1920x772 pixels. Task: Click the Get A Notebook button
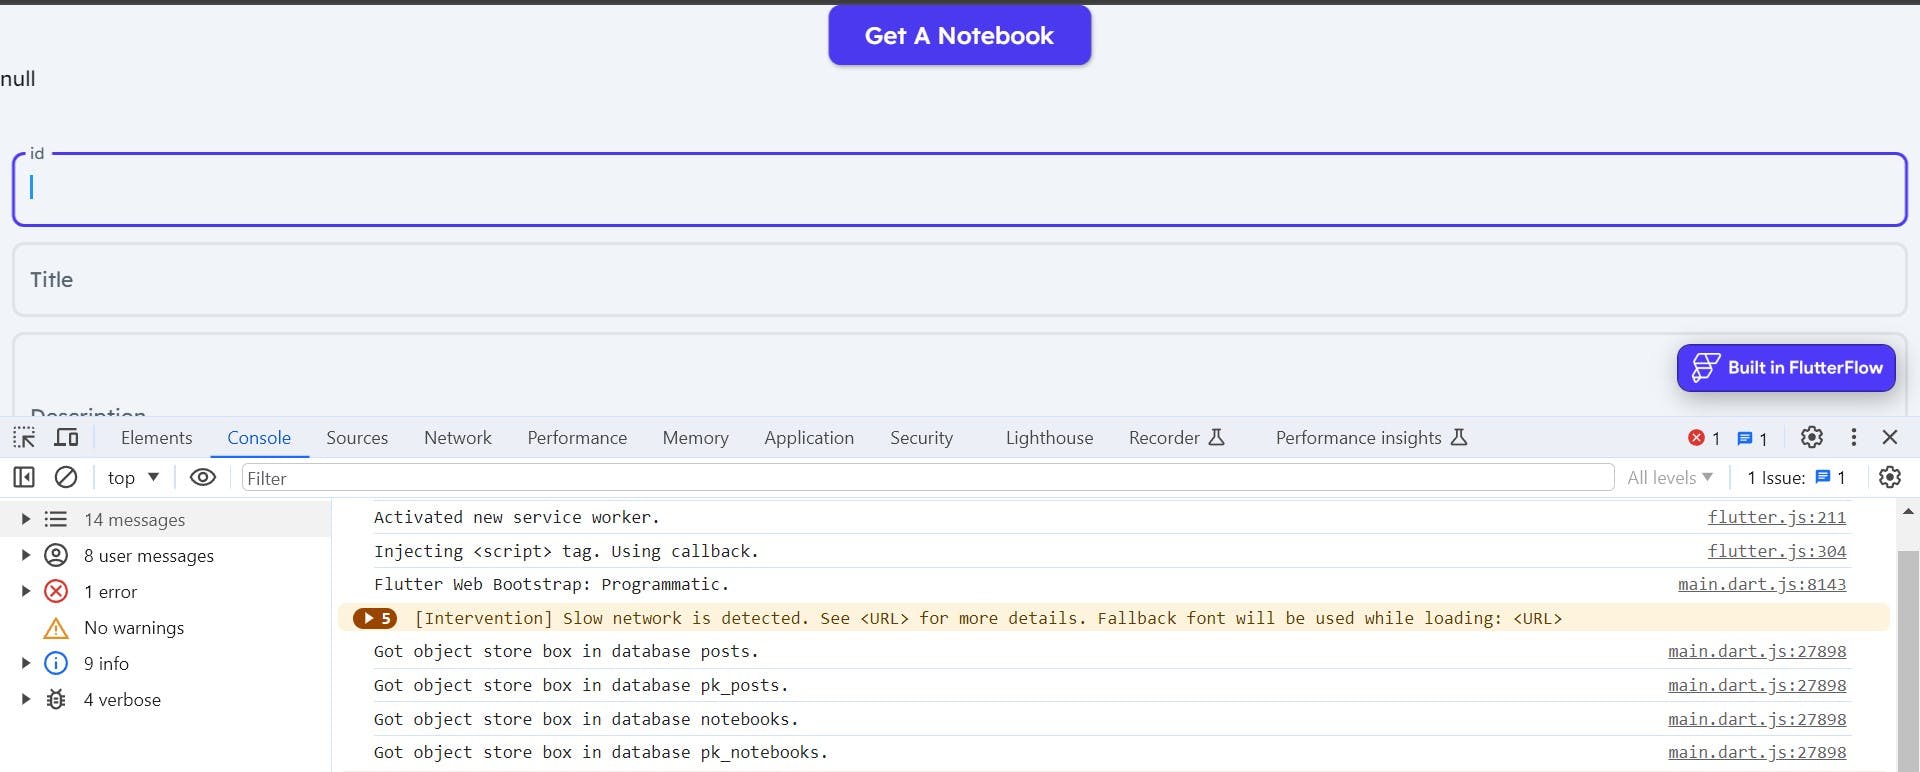click(960, 36)
